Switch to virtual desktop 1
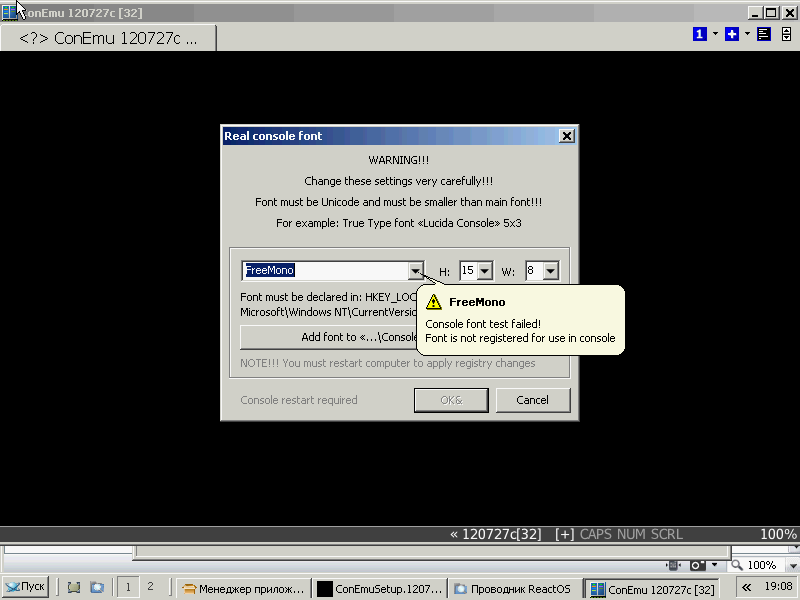The image size is (800, 600). click(x=128, y=587)
